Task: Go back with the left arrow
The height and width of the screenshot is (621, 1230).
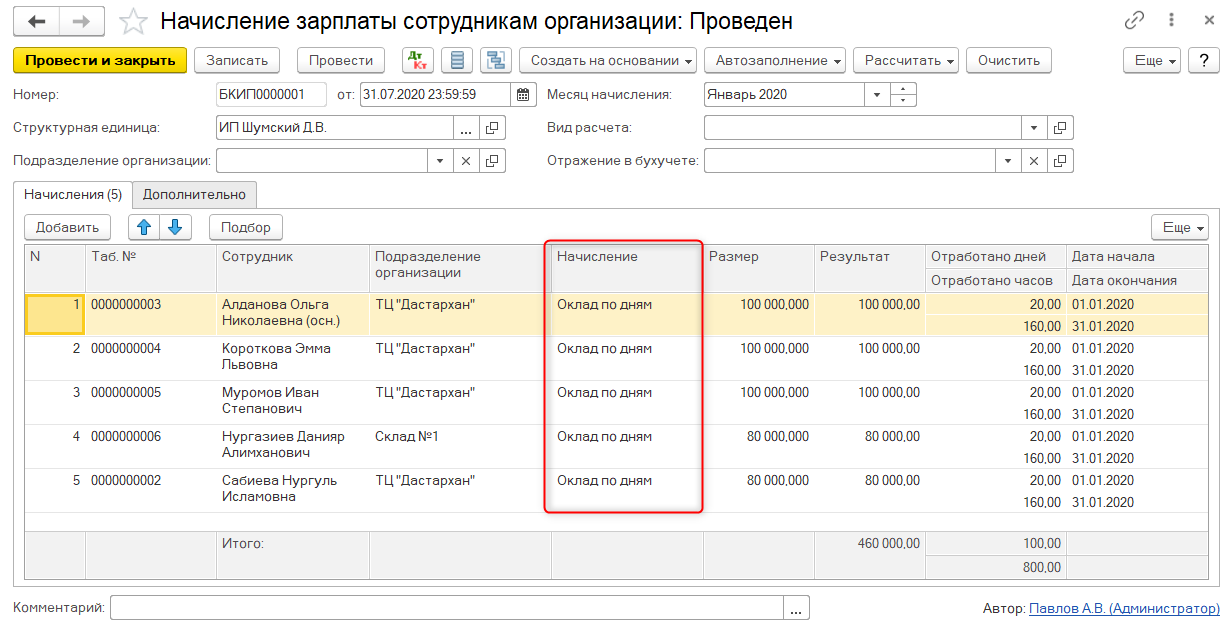Action: pyautogui.click(x=36, y=21)
